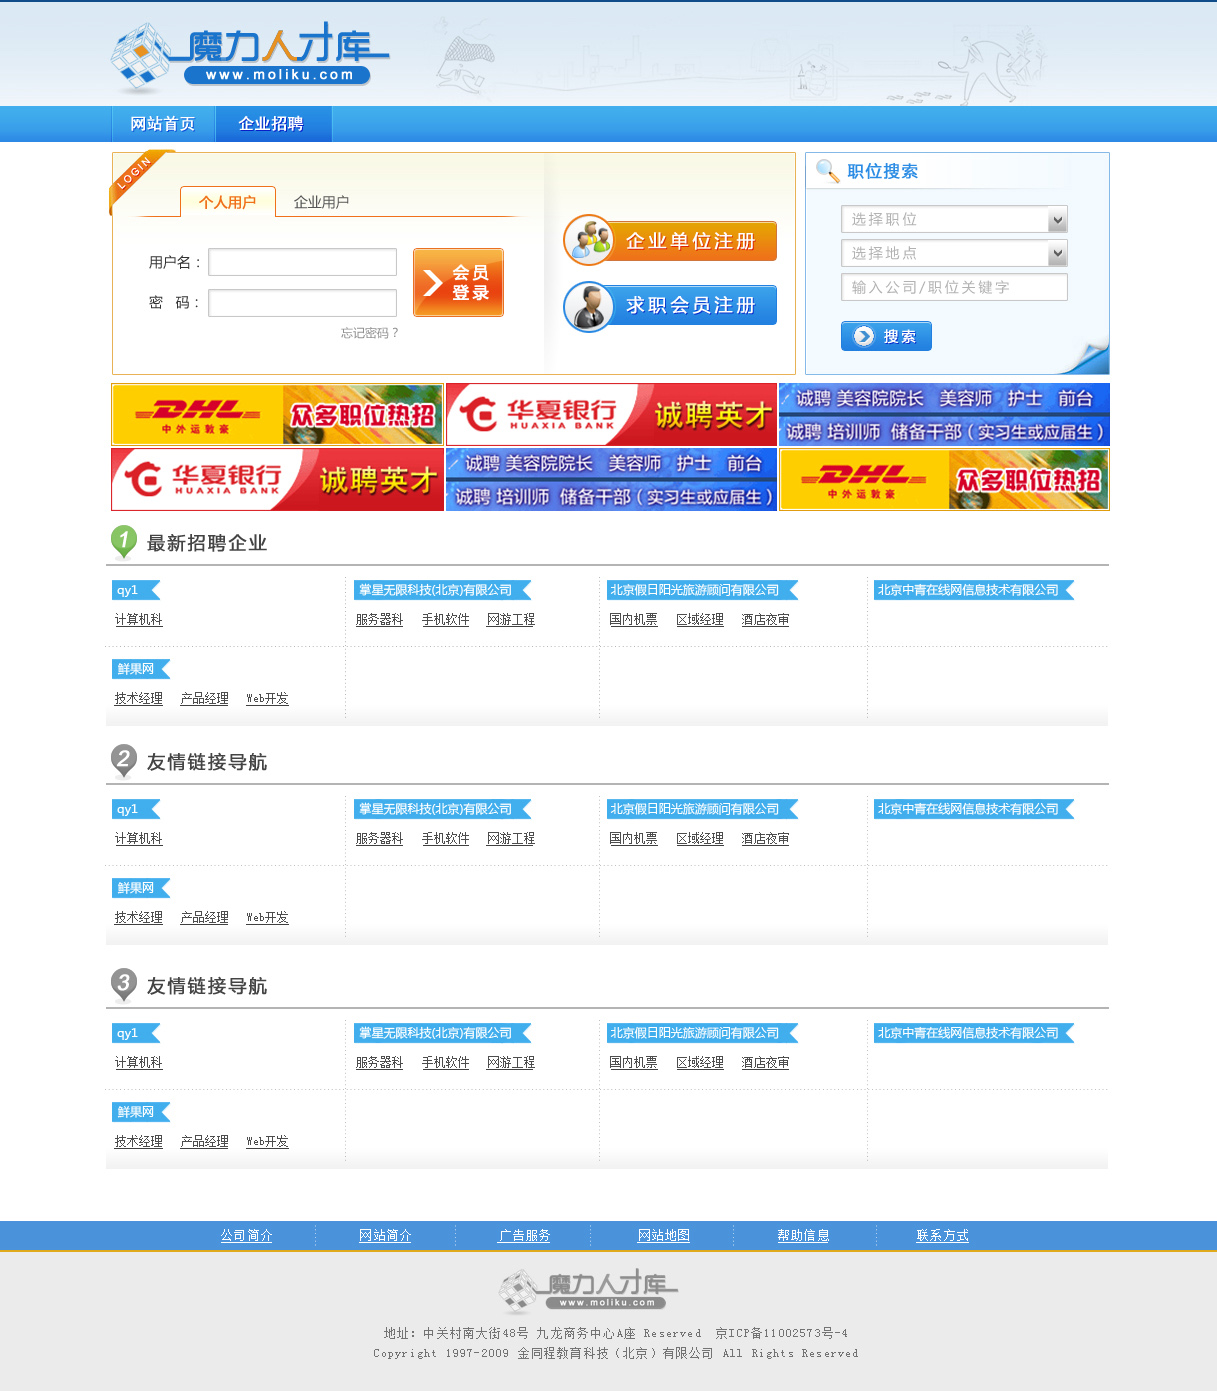Open 计算机科 job link under 最新招聘企业
The height and width of the screenshot is (1391, 1217).
139,620
